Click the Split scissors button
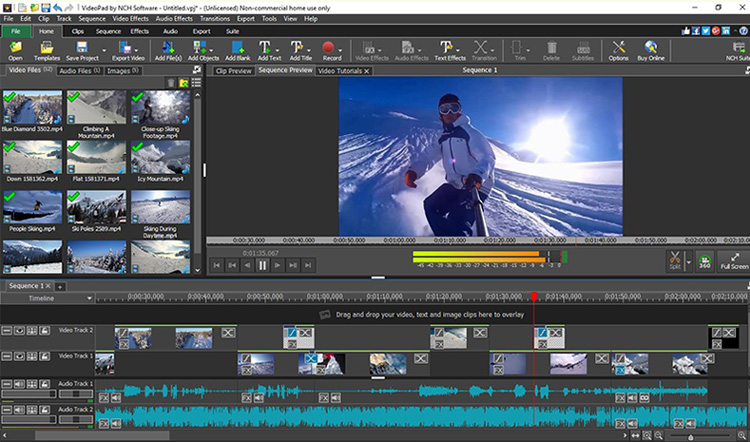The height and width of the screenshot is (442, 750). tap(675, 261)
